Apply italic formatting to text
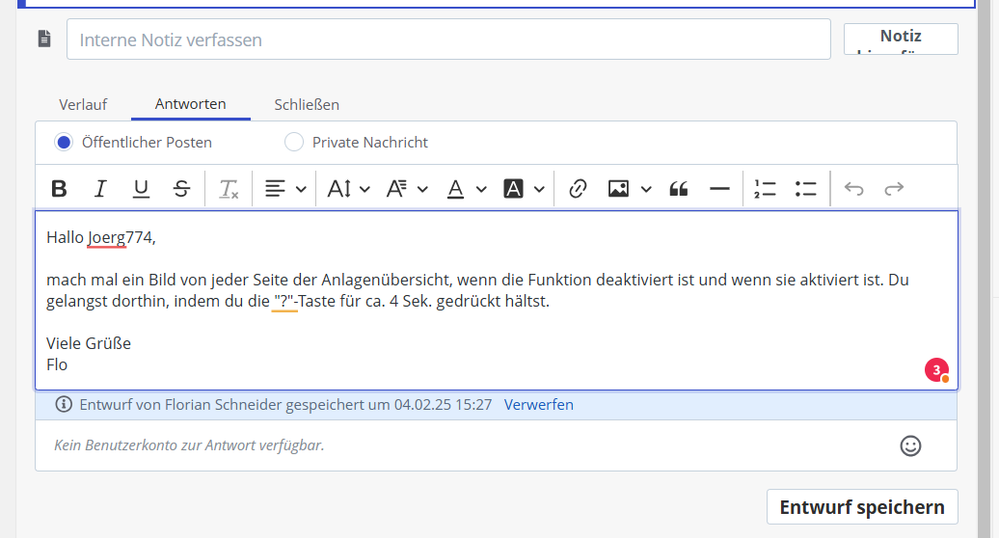 click(x=100, y=189)
